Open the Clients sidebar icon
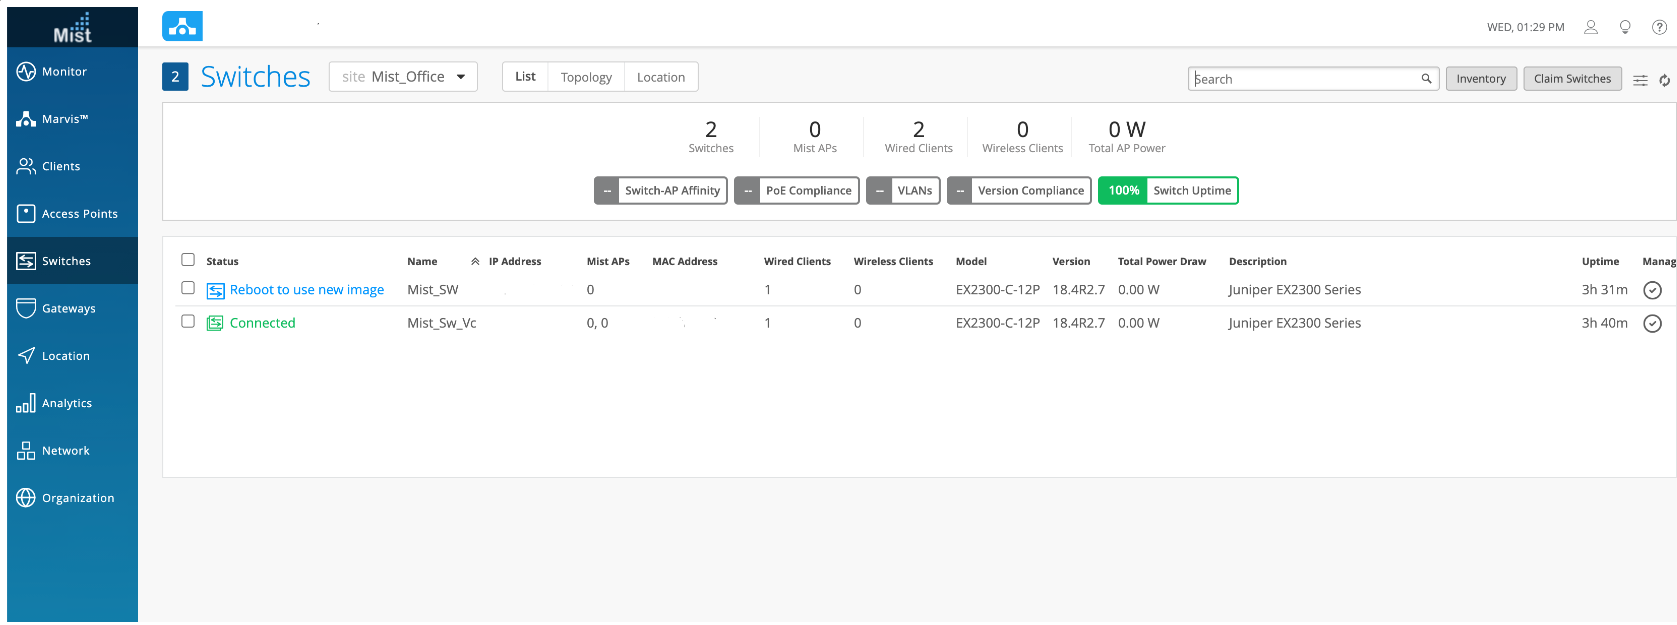 26,166
